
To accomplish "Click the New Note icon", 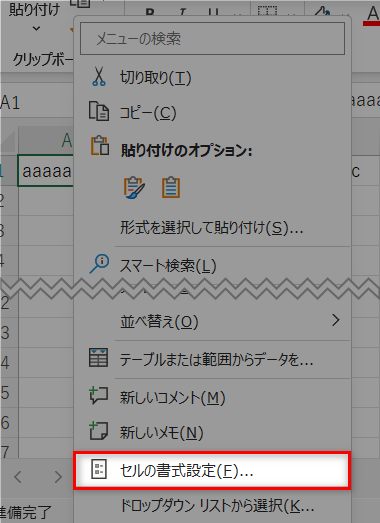I will point(98,431).
